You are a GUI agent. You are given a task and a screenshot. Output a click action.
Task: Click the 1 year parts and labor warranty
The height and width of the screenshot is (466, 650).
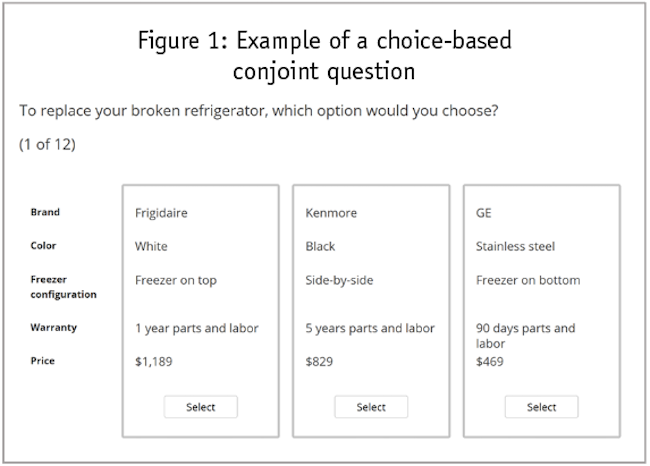pos(196,327)
